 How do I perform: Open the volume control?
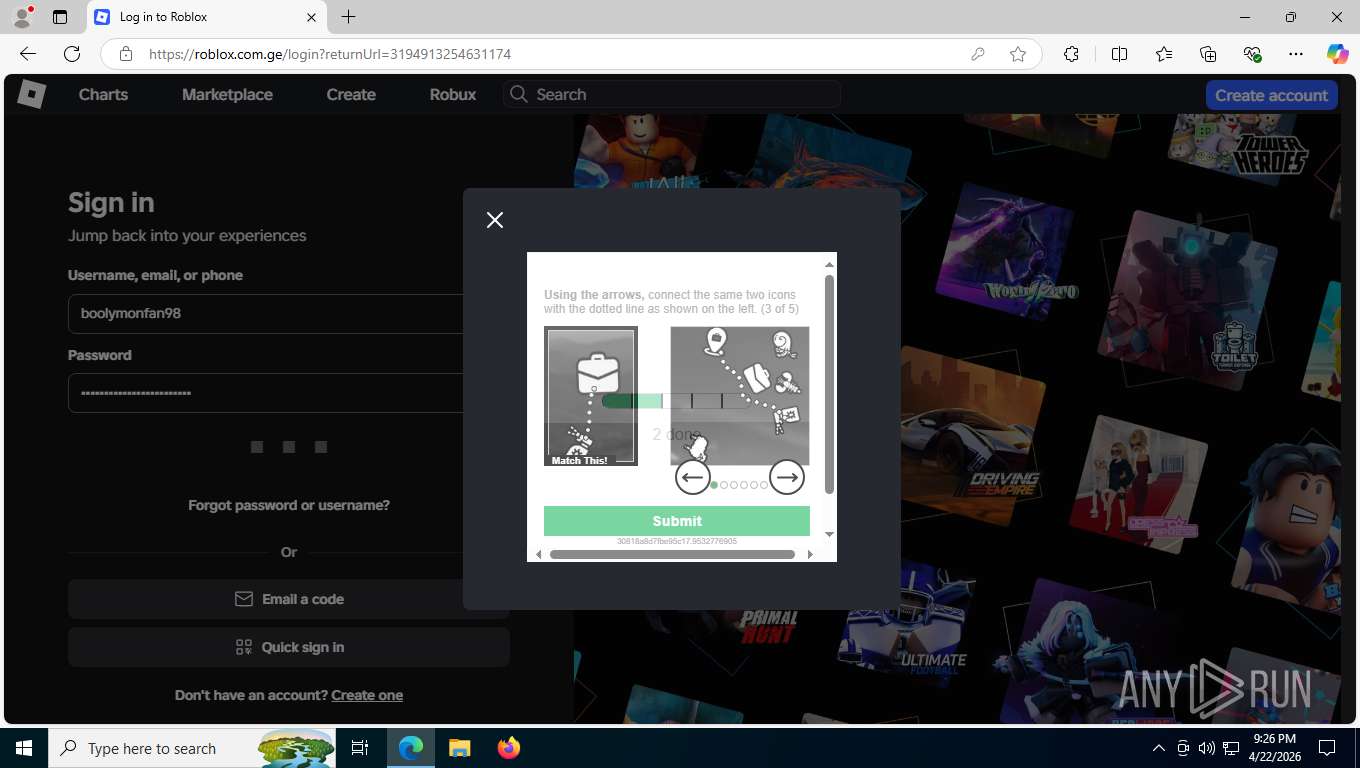1206,748
